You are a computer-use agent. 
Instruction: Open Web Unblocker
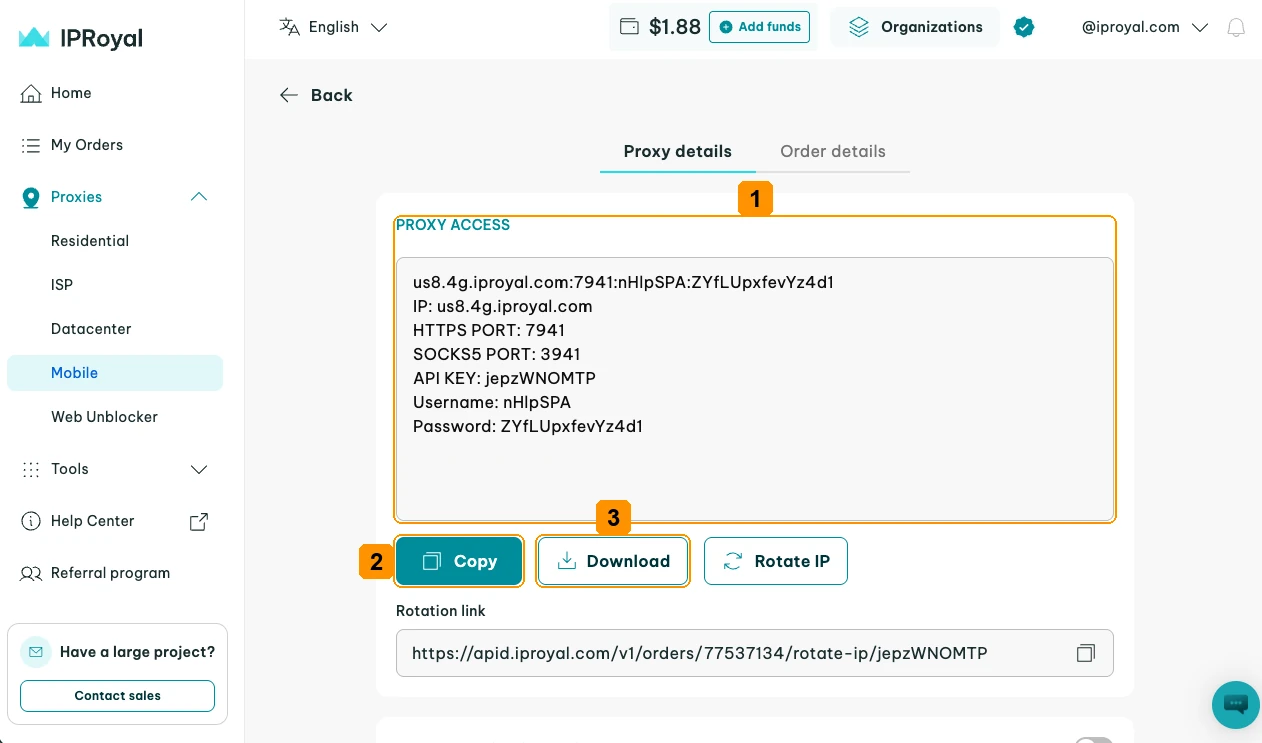tap(104, 417)
